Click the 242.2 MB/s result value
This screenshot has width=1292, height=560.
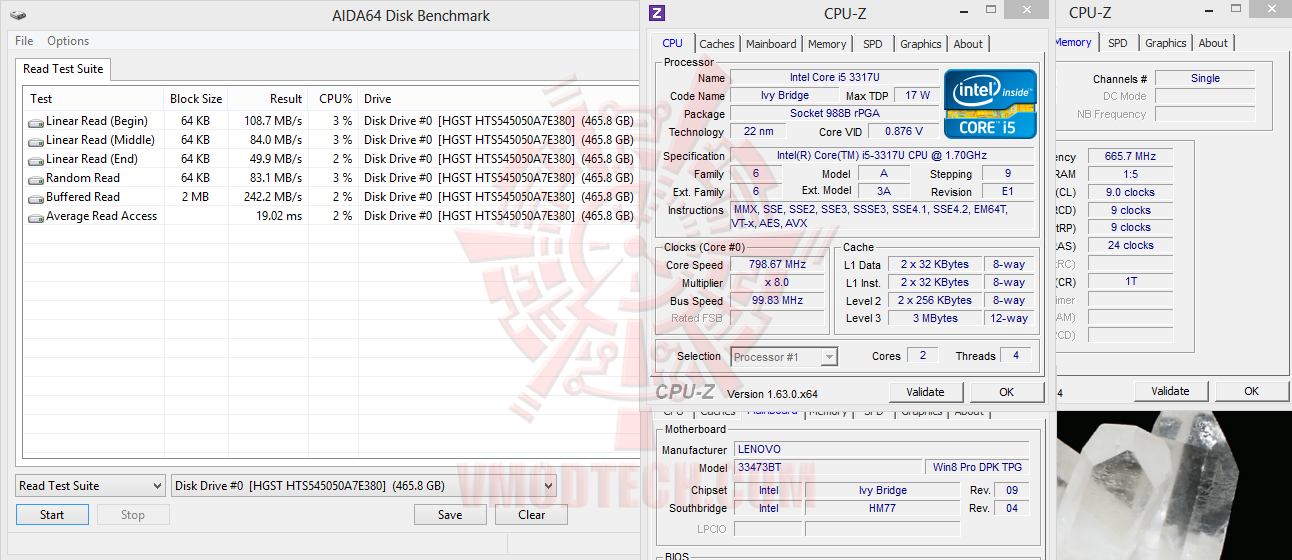(273, 197)
